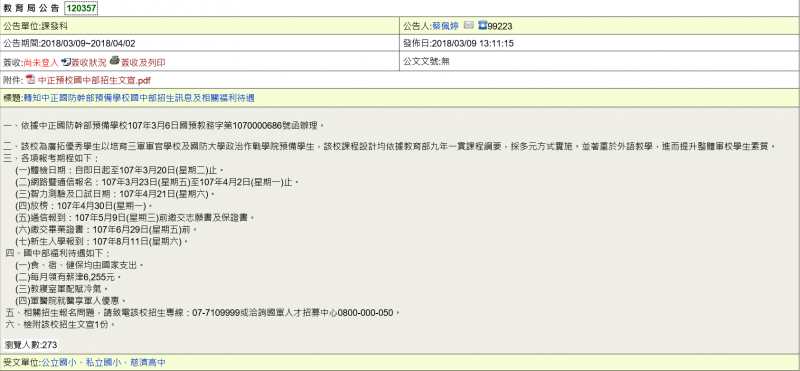
Task: Click the PDF icon beside the attachment
Action: click(31, 79)
